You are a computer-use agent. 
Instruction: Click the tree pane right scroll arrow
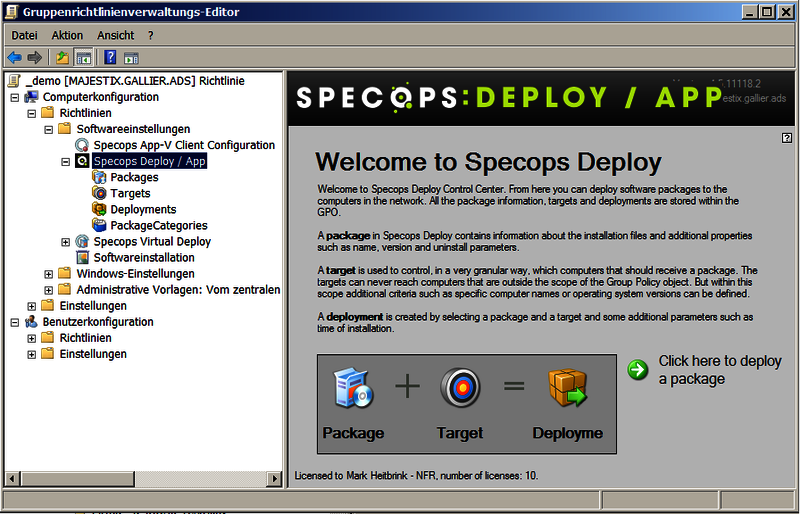tap(274, 479)
